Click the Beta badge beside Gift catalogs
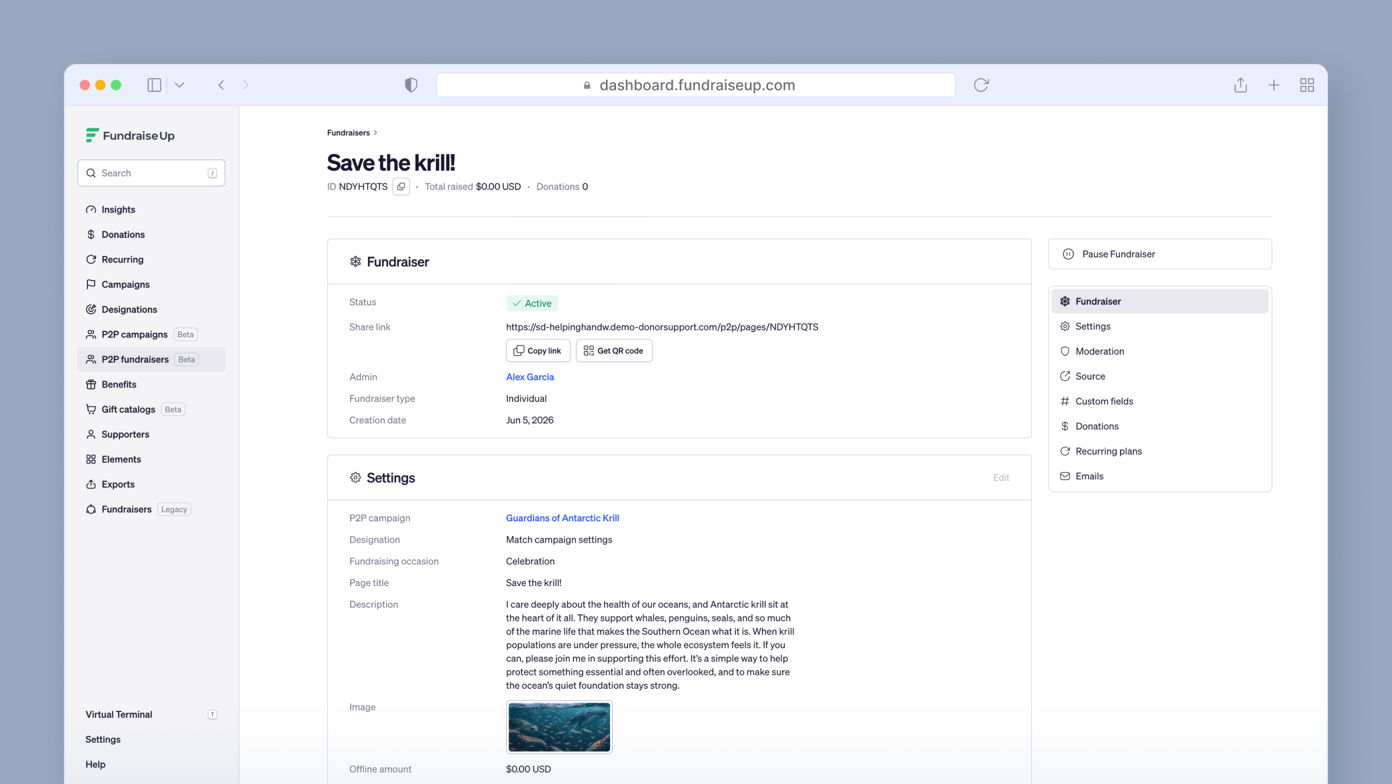 tap(173, 409)
